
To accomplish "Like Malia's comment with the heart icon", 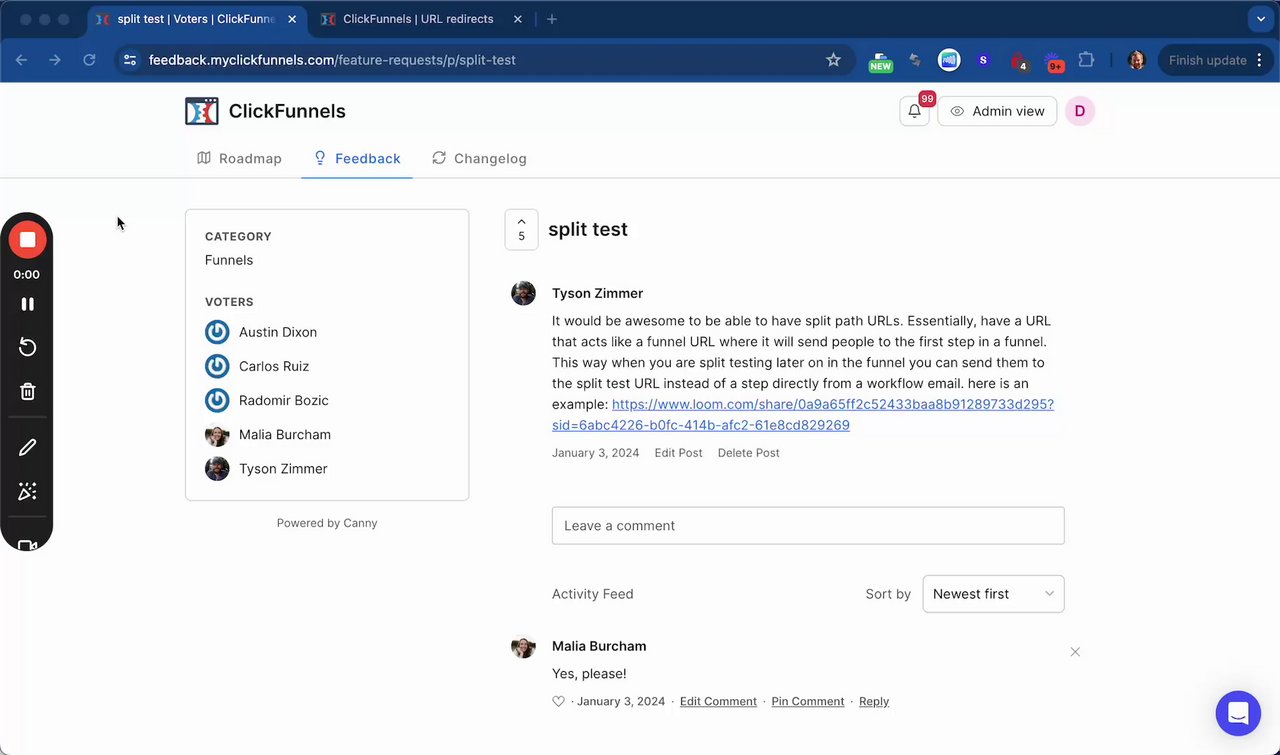I will (x=559, y=702).
